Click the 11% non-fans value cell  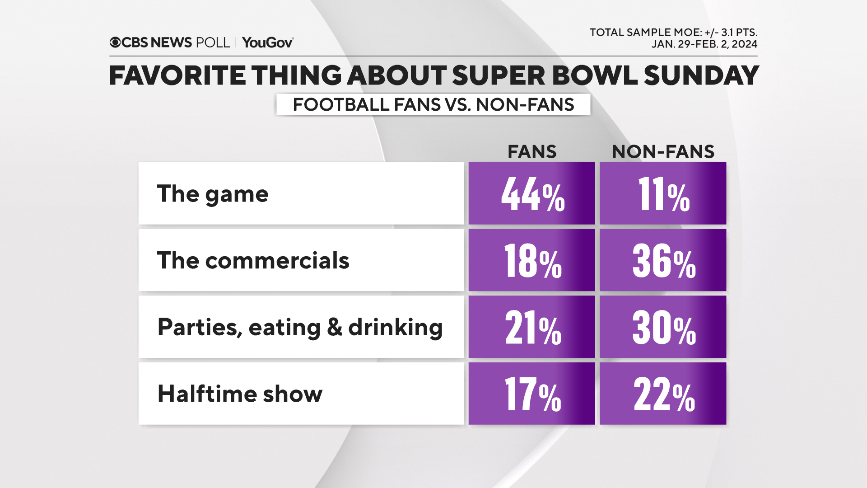[x=663, y=194]
